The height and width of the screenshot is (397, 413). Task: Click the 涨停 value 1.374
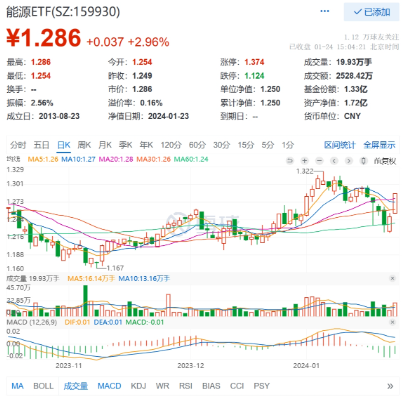click(x=254, y=62)
